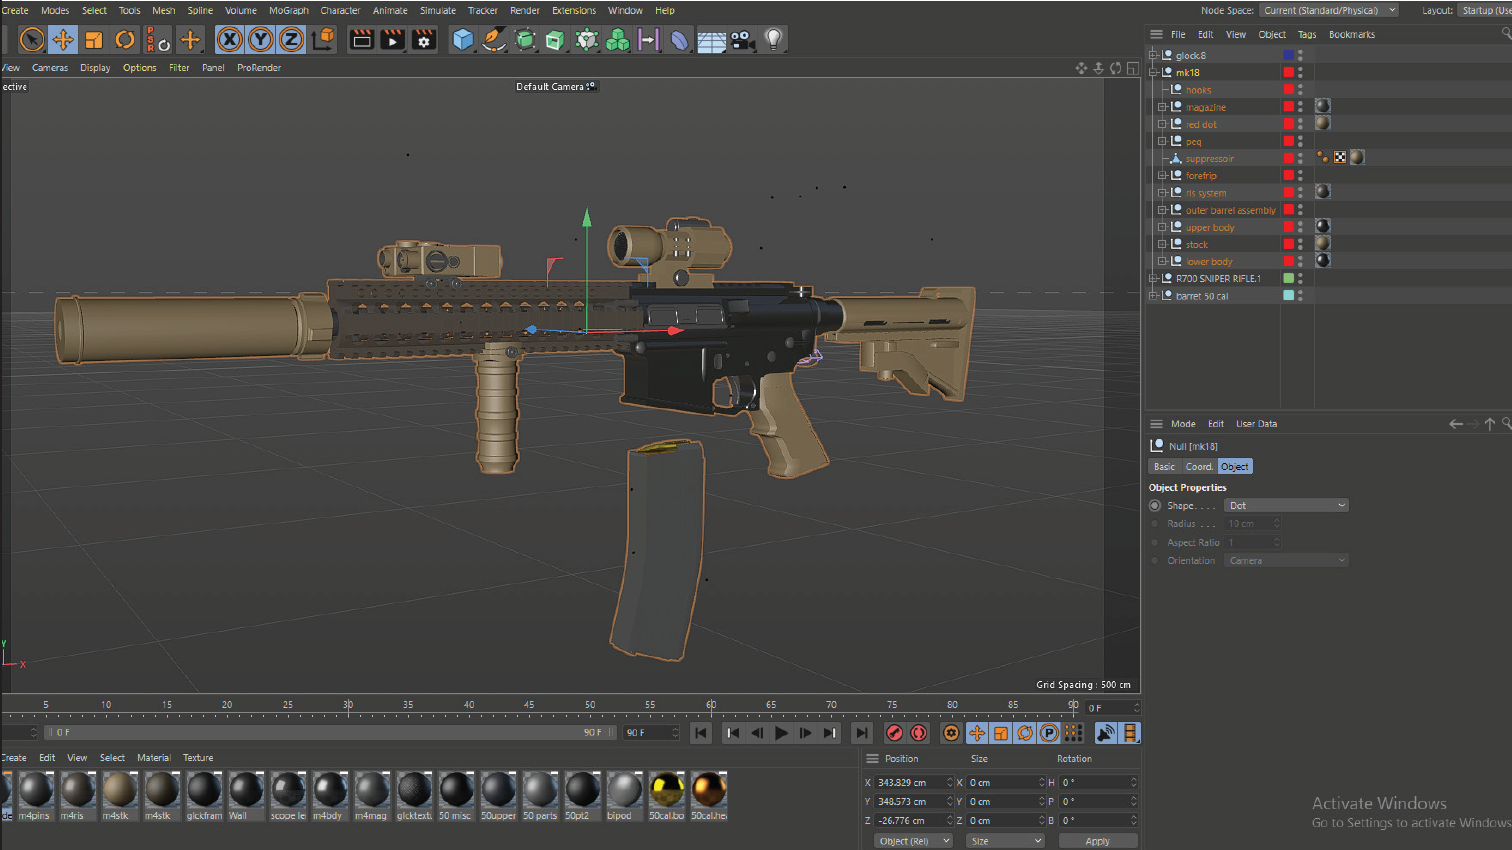Select the bipod material thumbnail
1512x850 pixels.
624,790
